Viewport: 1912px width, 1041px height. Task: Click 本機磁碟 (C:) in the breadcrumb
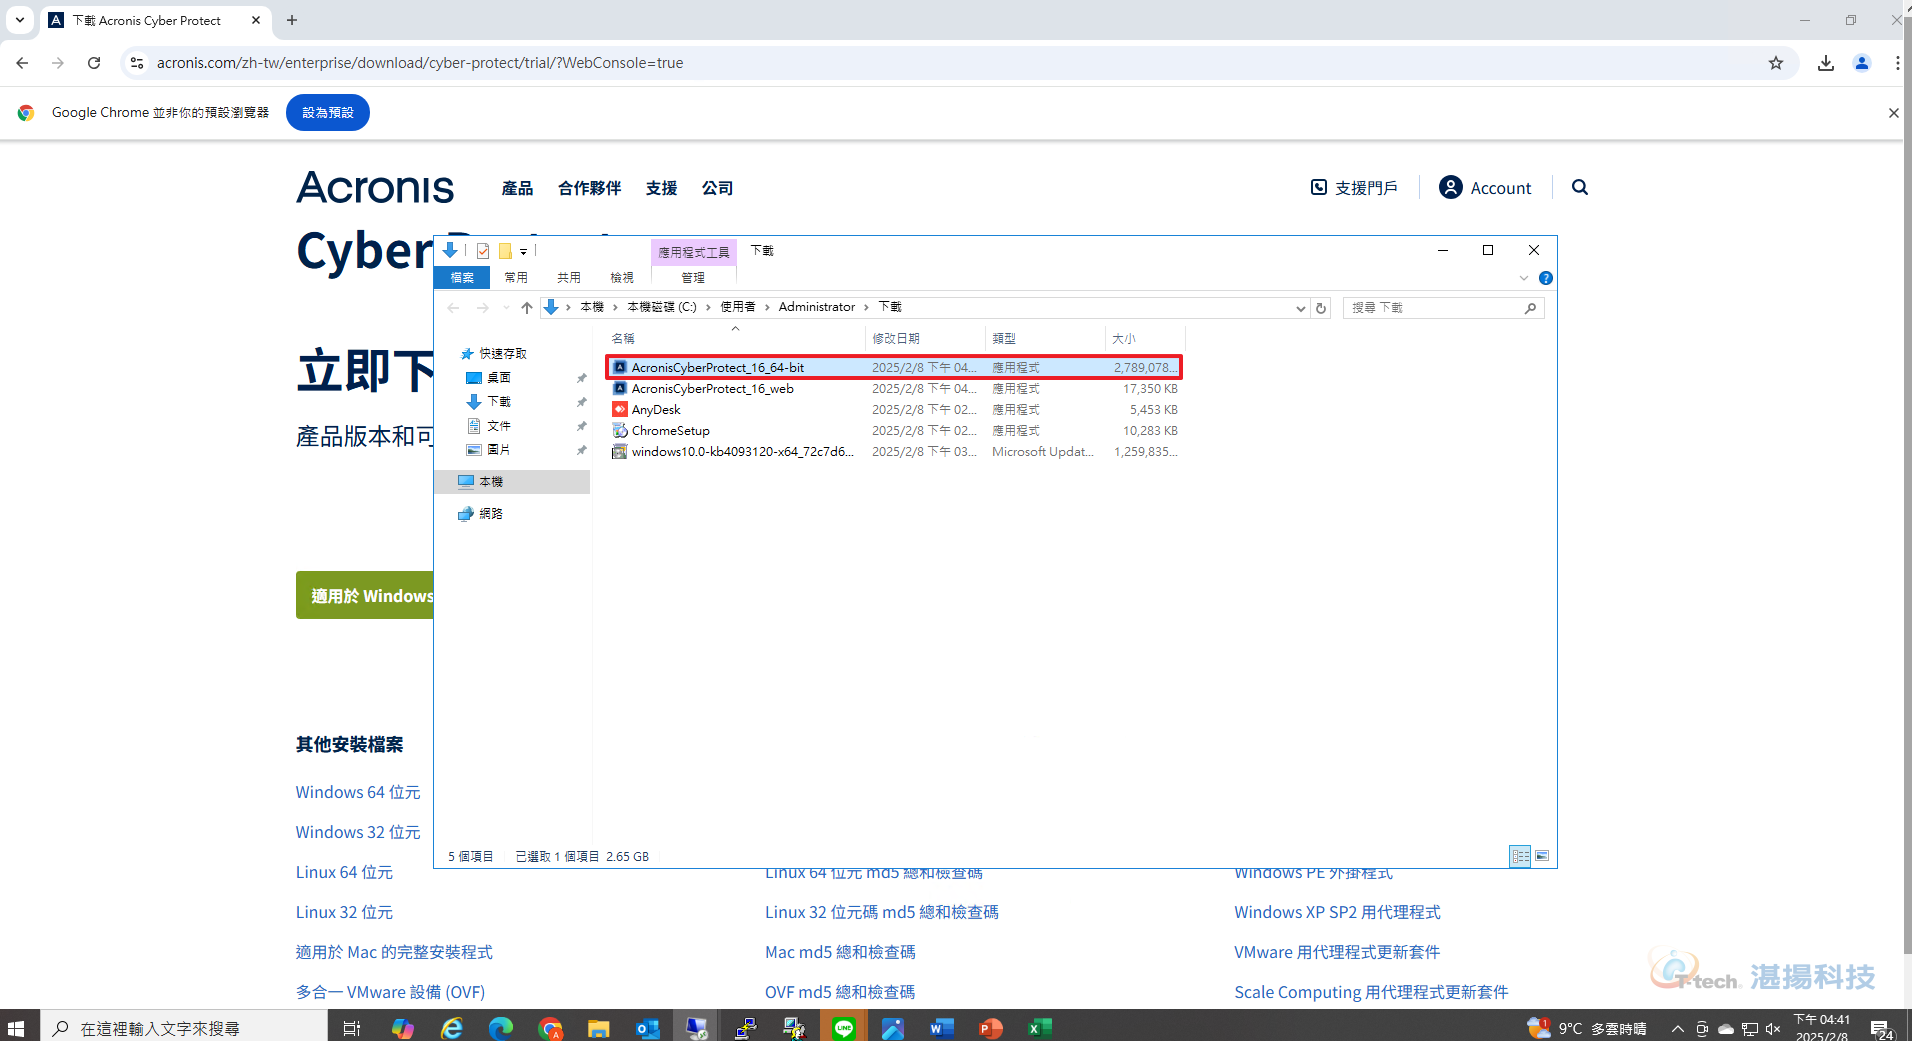pyautogui.click(x=662, y=307)
